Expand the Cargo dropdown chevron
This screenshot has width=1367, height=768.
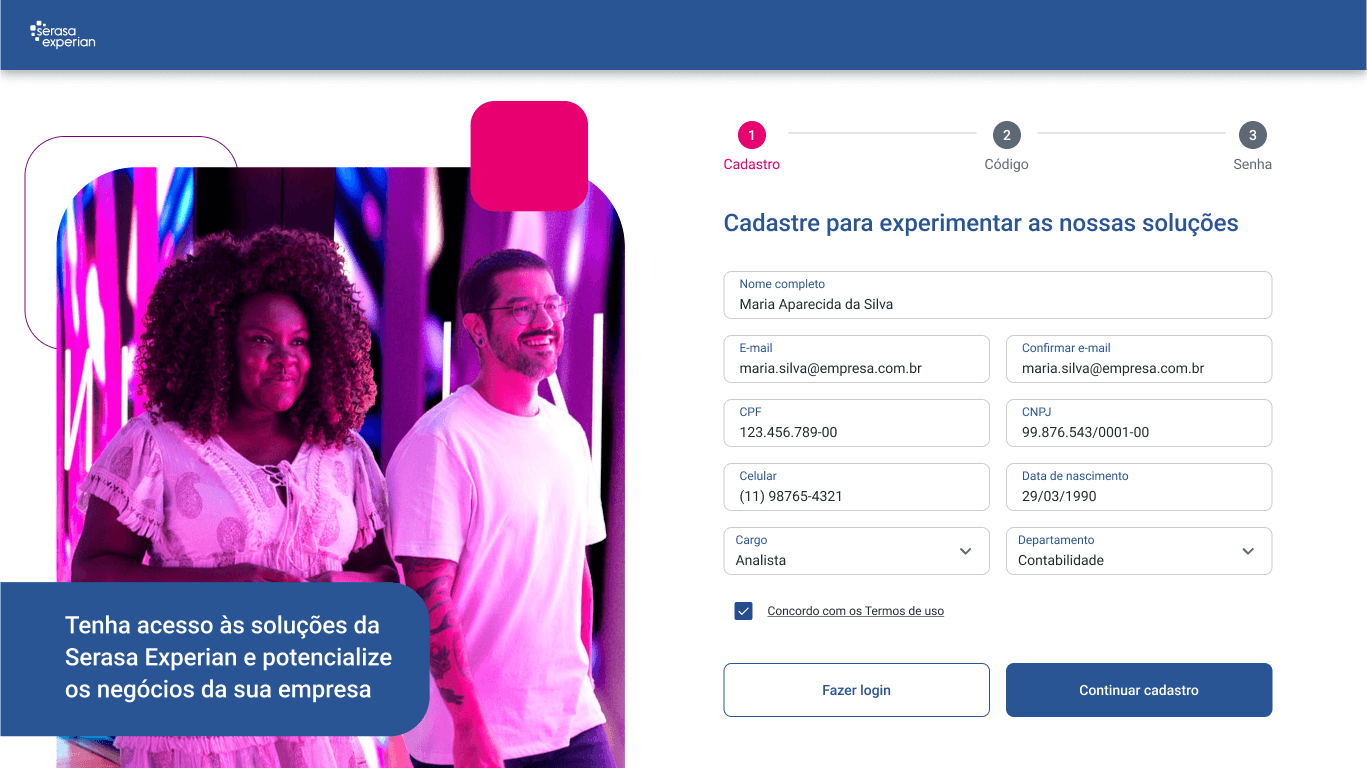966,551
